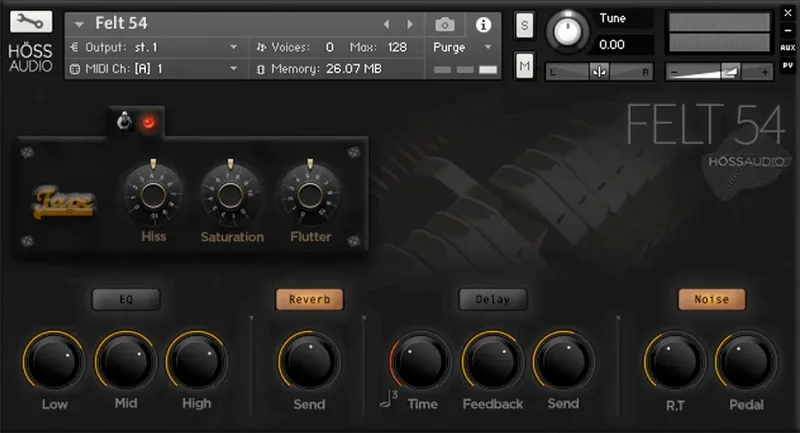This screenshot has height=433, width=800.
Task: Disable the Reverb section
Action: pos(309,299)
